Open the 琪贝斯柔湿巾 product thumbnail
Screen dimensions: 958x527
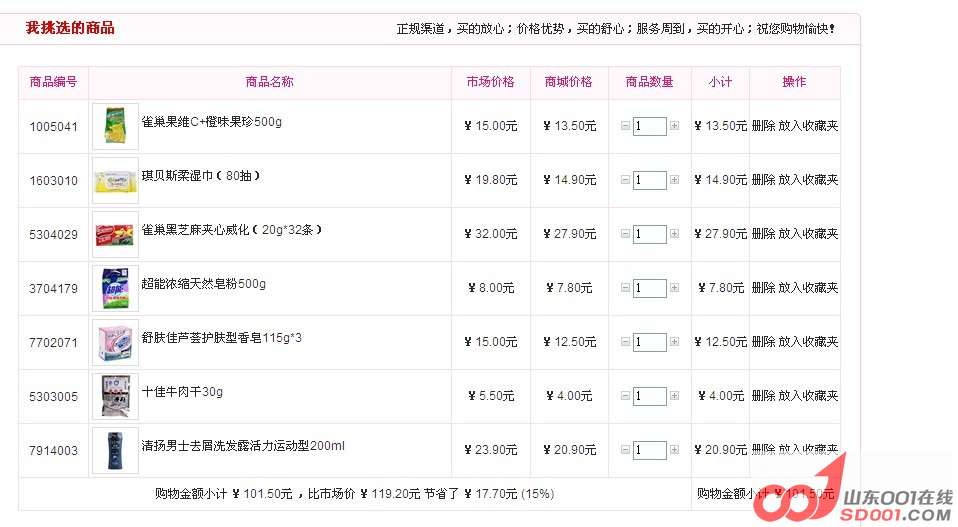pos(115,180)
